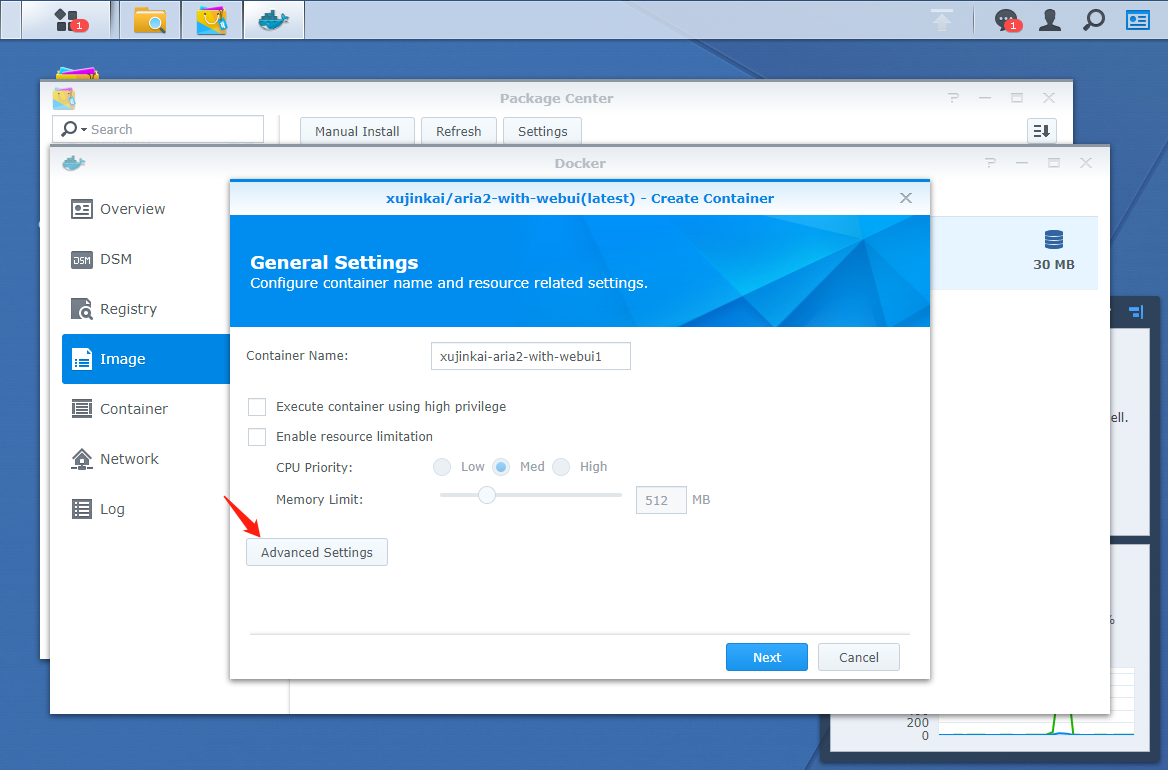Click Next to continue container creation
This screenshot has height=770, width=1168.
click(x=766, y=658)
